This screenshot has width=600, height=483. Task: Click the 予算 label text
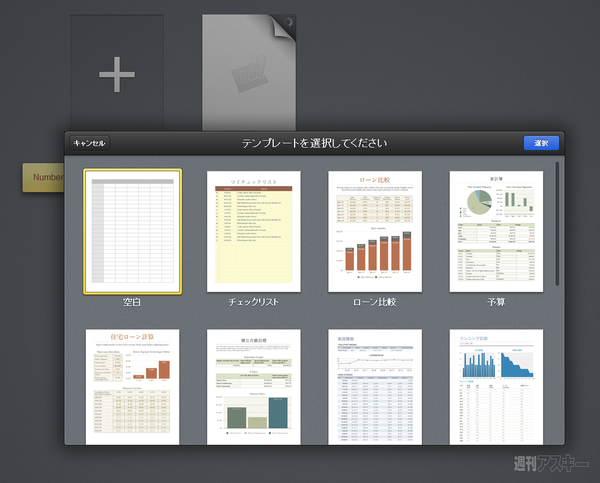tap(496, 302)
